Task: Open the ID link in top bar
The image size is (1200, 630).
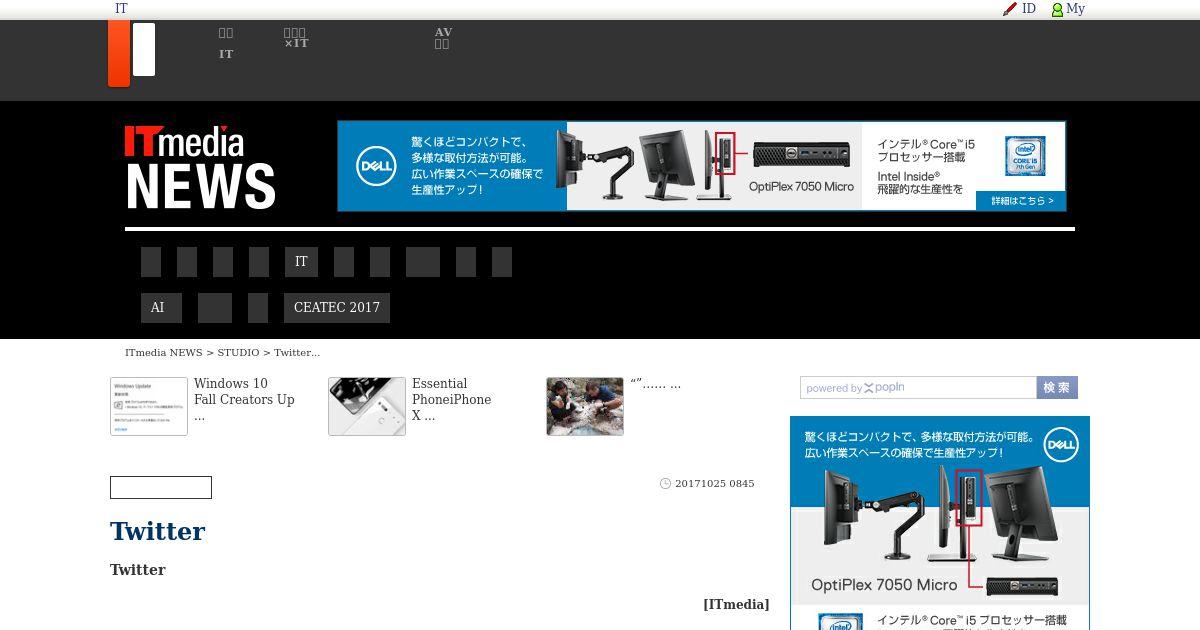Action: 1028,9
